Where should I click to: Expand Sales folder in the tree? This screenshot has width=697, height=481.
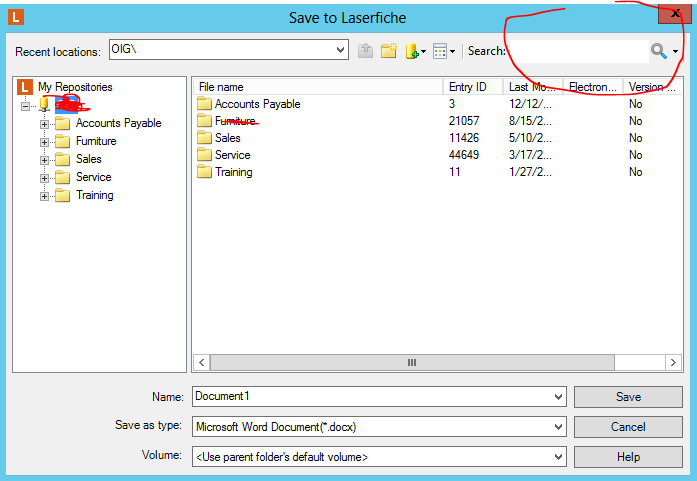click(x=44, y=160)
